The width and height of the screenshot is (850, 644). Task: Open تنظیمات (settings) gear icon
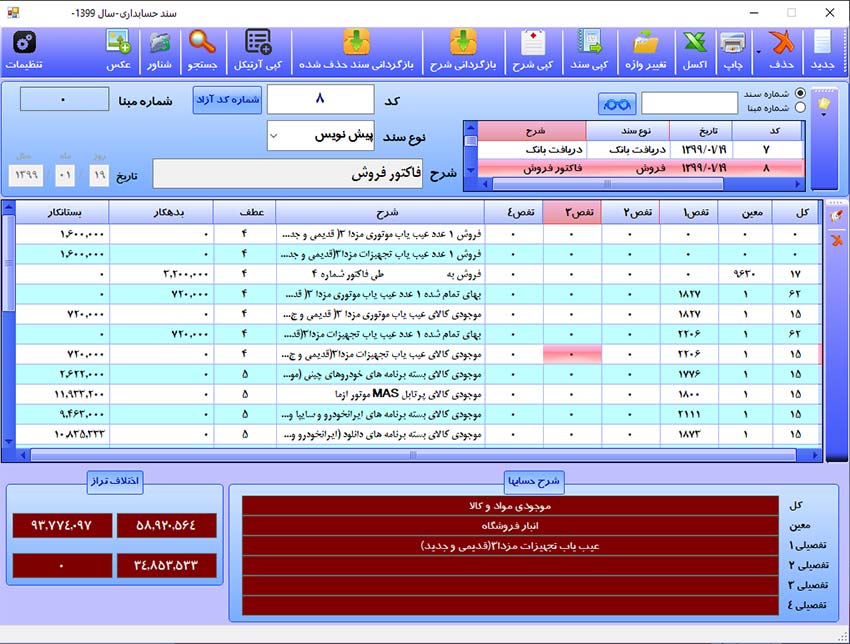(24, 42)
